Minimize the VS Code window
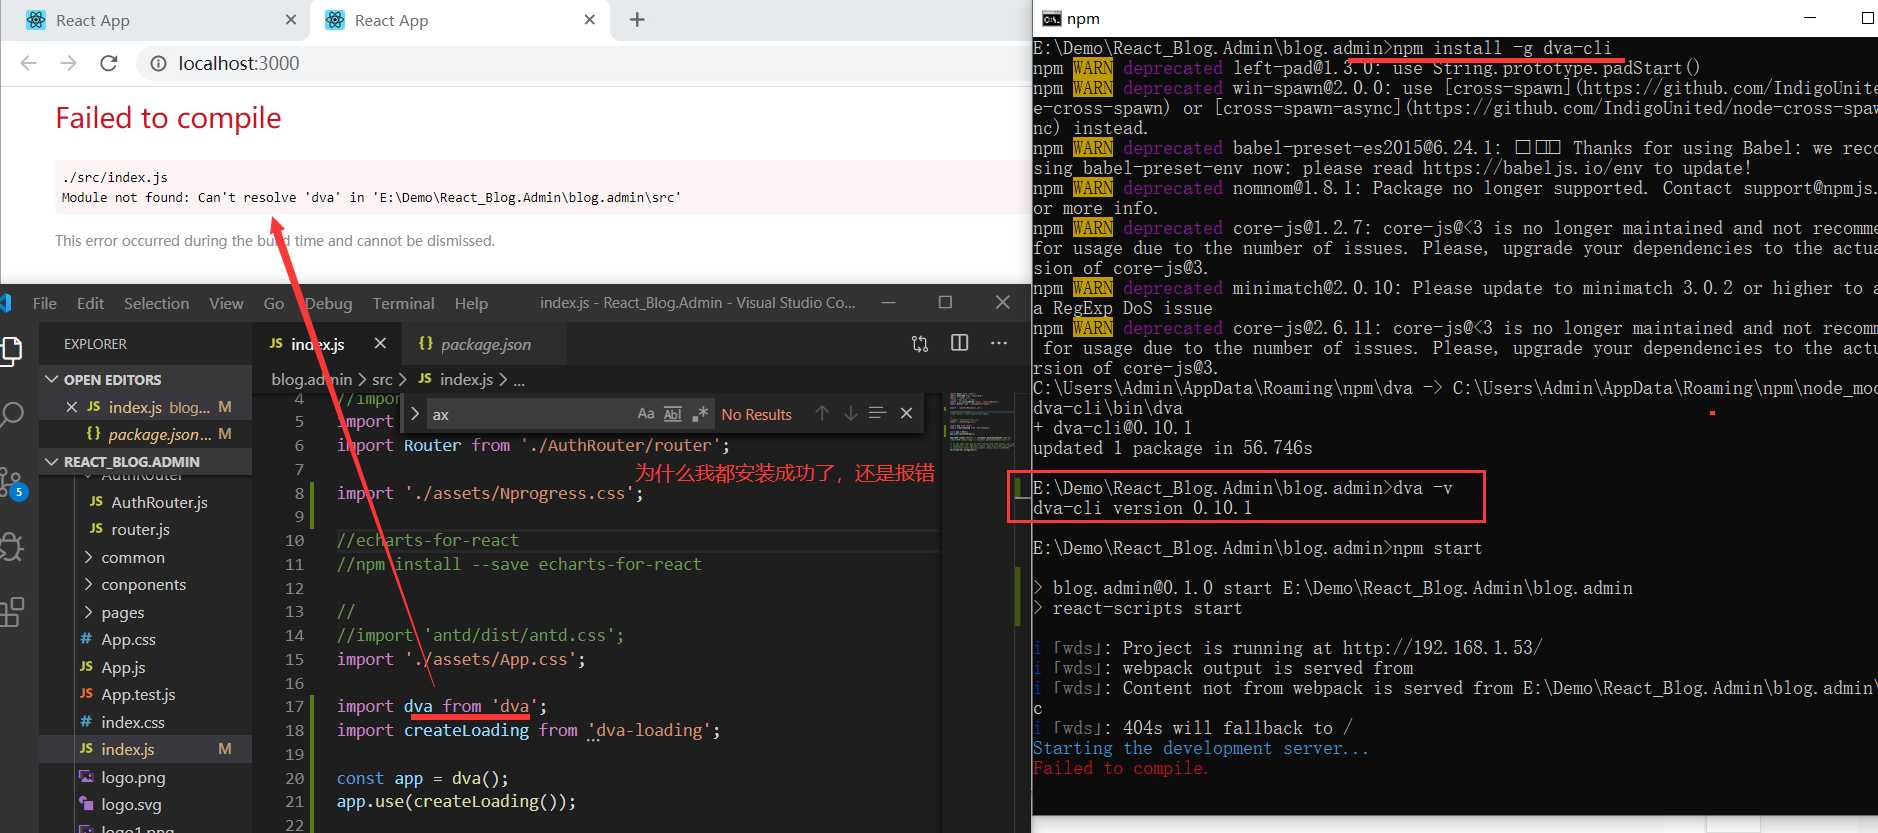Viewport: 1878px width, 833px height. click(887, 303)
